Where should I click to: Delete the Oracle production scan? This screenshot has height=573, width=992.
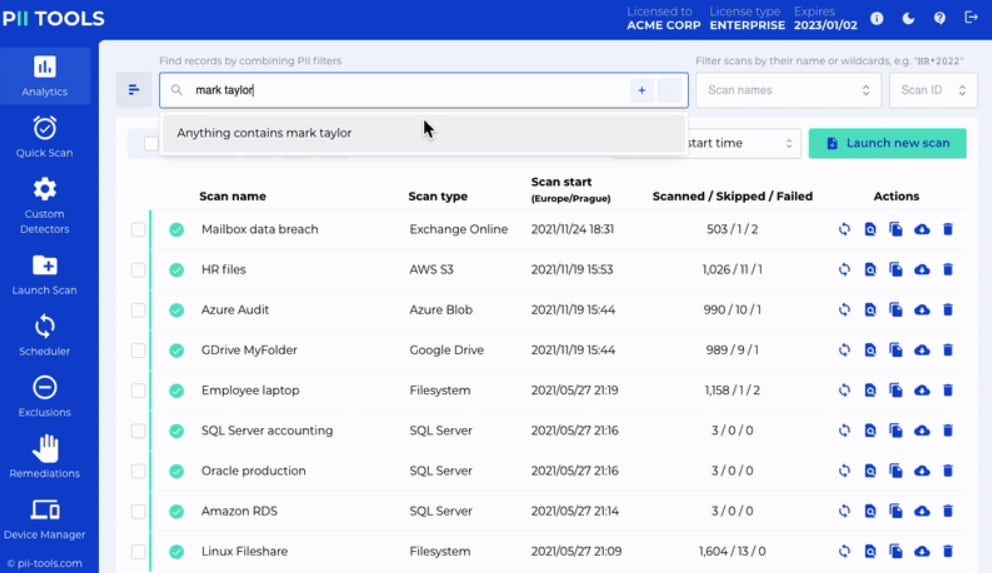(x=948, y=471)
